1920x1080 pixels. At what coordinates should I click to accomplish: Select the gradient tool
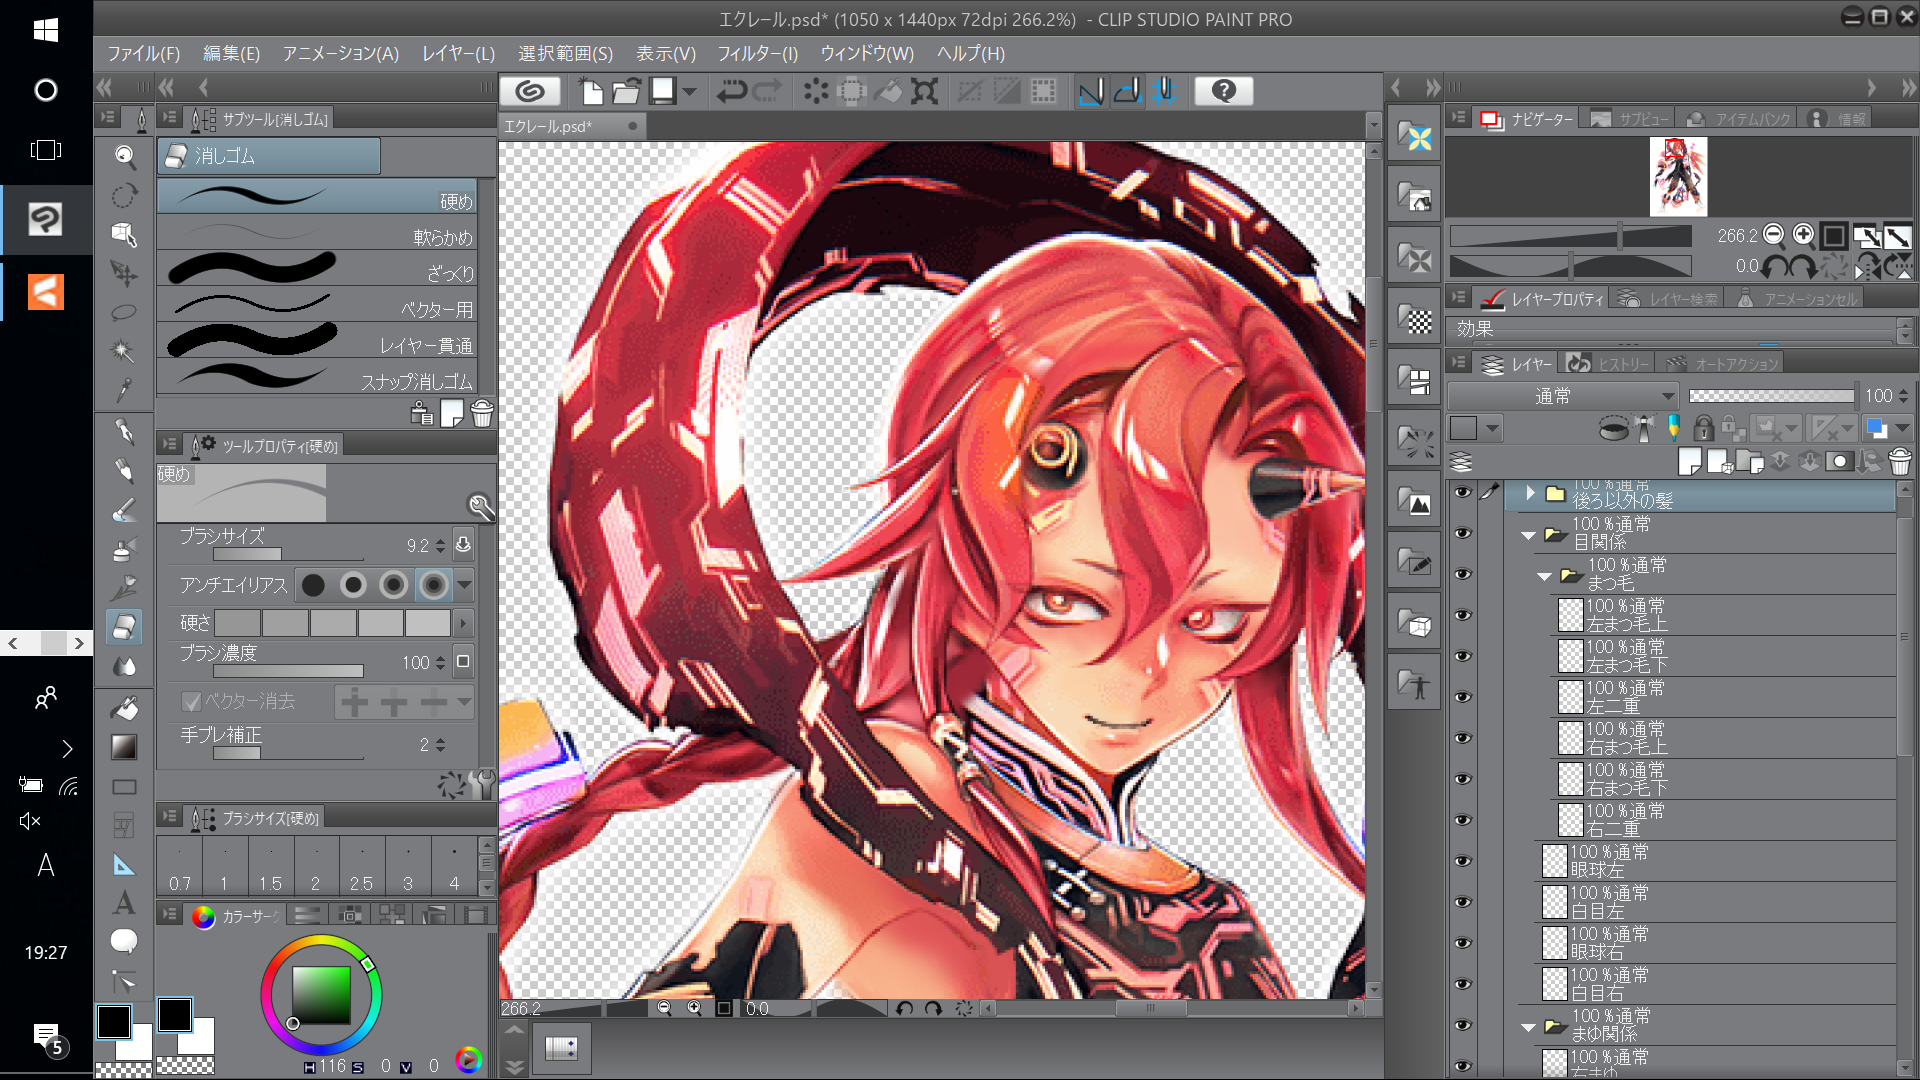click(124, 747)
